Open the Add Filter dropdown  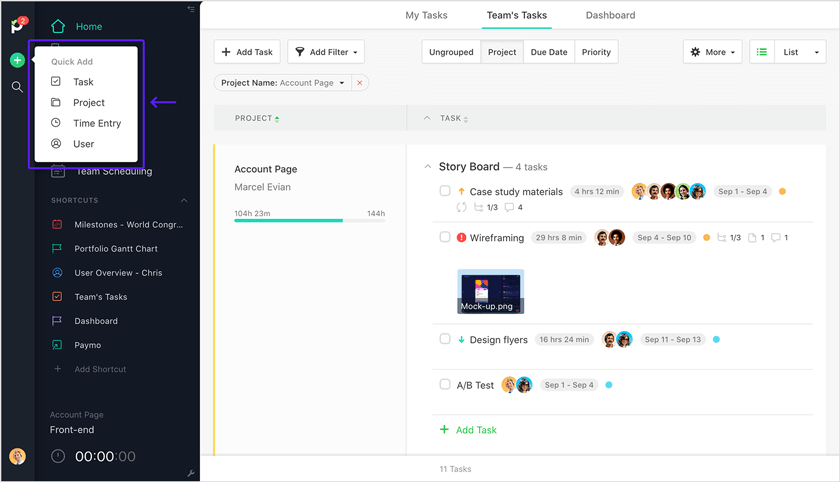click(x=326, y=52)
